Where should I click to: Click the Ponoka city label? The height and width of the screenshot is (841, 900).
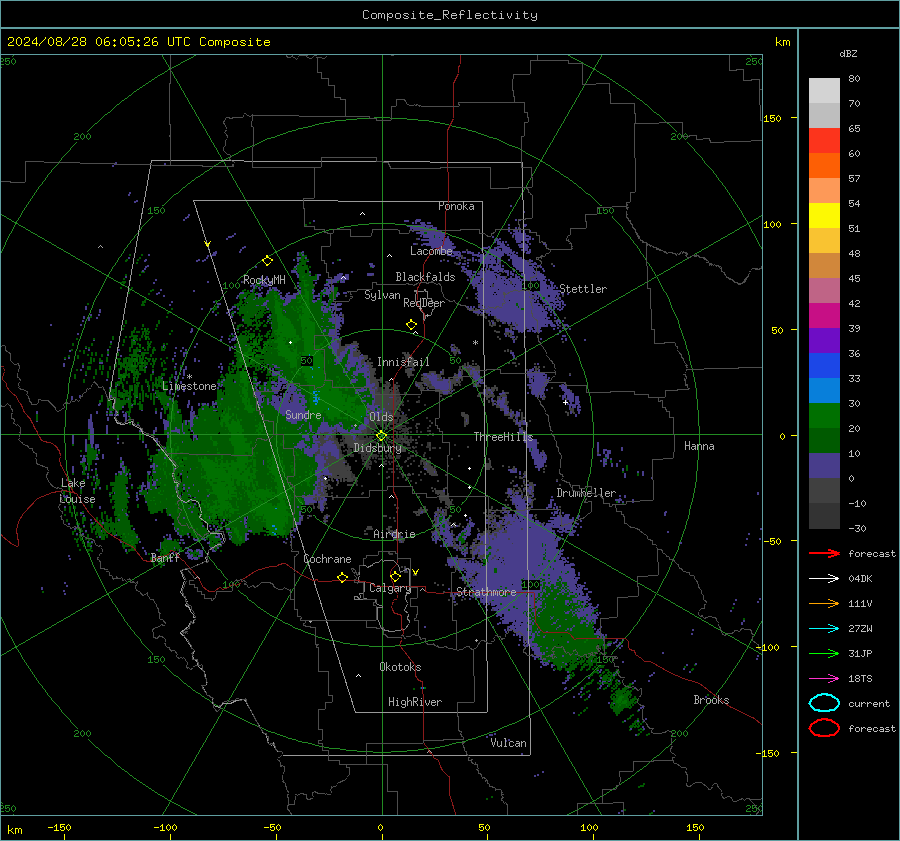click(456, 206)
